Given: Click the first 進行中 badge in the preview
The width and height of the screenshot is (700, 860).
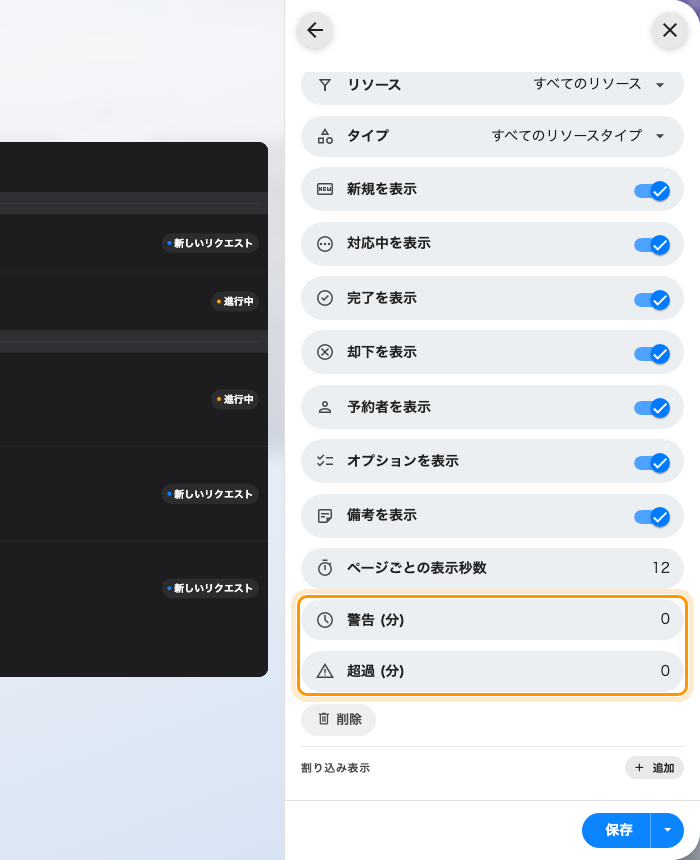Looking at the screenshot, I should tap(235, 301).
